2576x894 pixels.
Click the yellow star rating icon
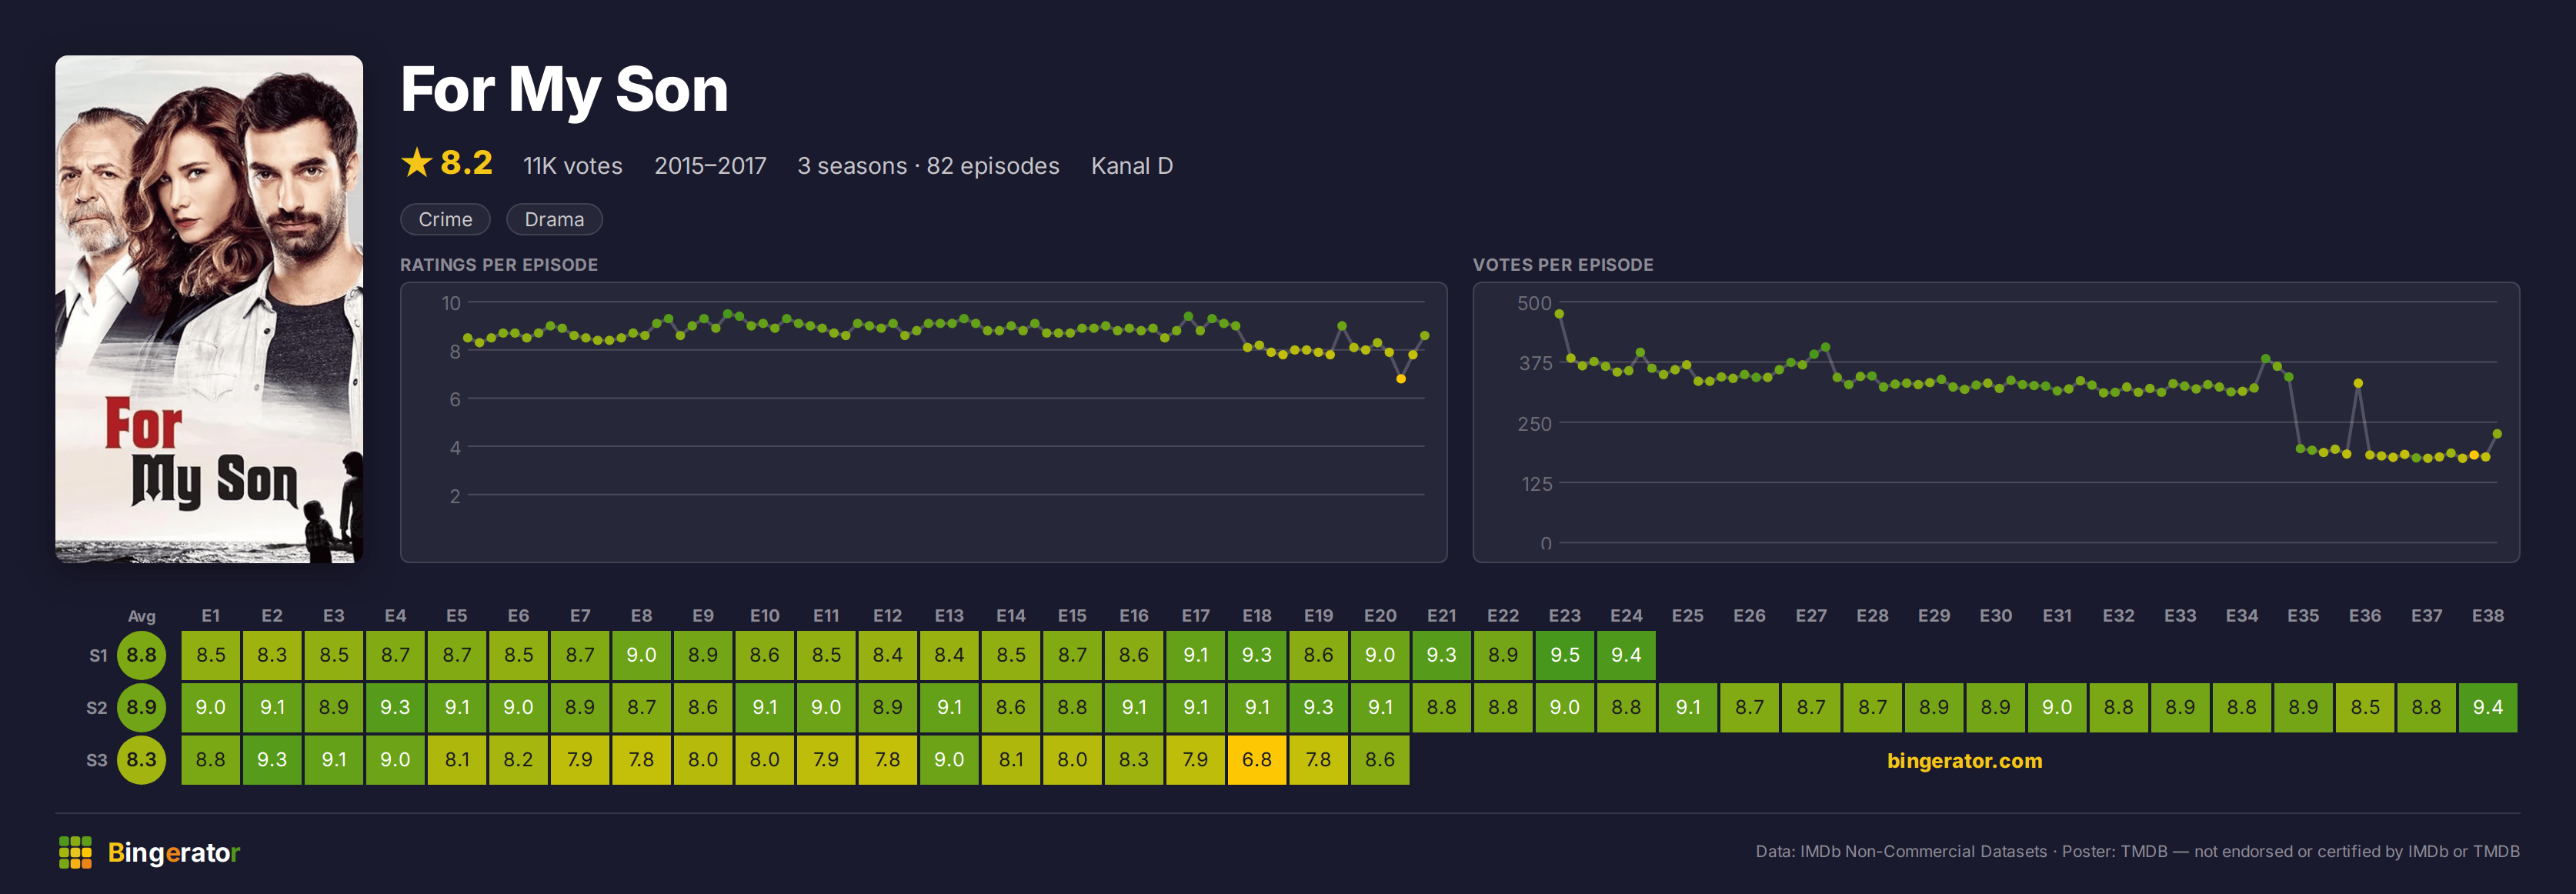click(x=416, y=162)
